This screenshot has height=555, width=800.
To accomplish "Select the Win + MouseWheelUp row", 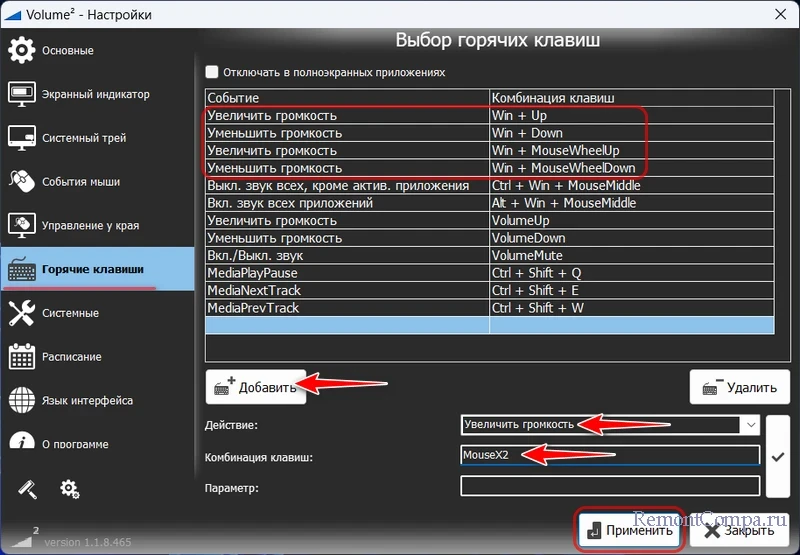I will (x=490, y=150).
